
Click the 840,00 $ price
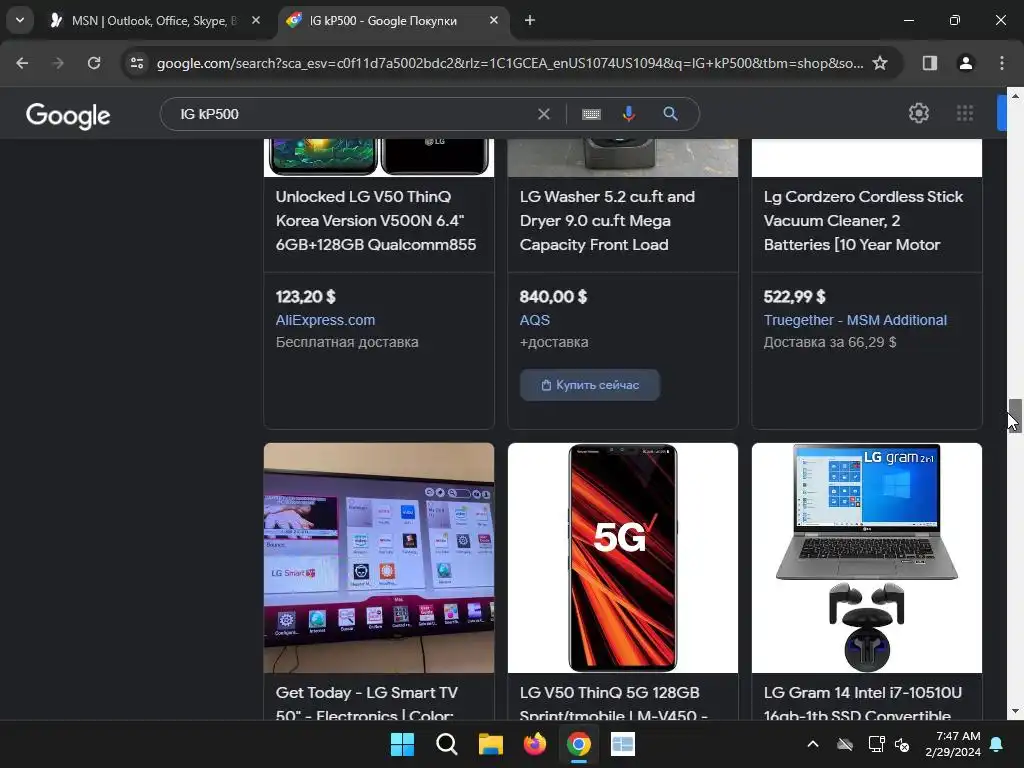[x=553, y=297]
